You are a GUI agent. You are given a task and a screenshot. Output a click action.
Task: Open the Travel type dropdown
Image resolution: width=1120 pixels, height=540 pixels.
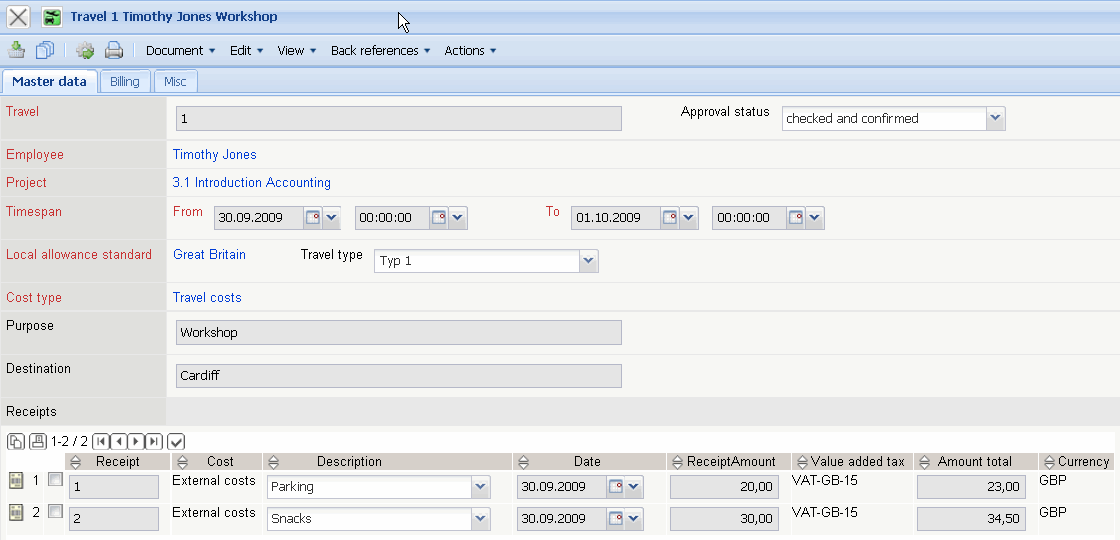pyautogui.click(x=589, y=261)
